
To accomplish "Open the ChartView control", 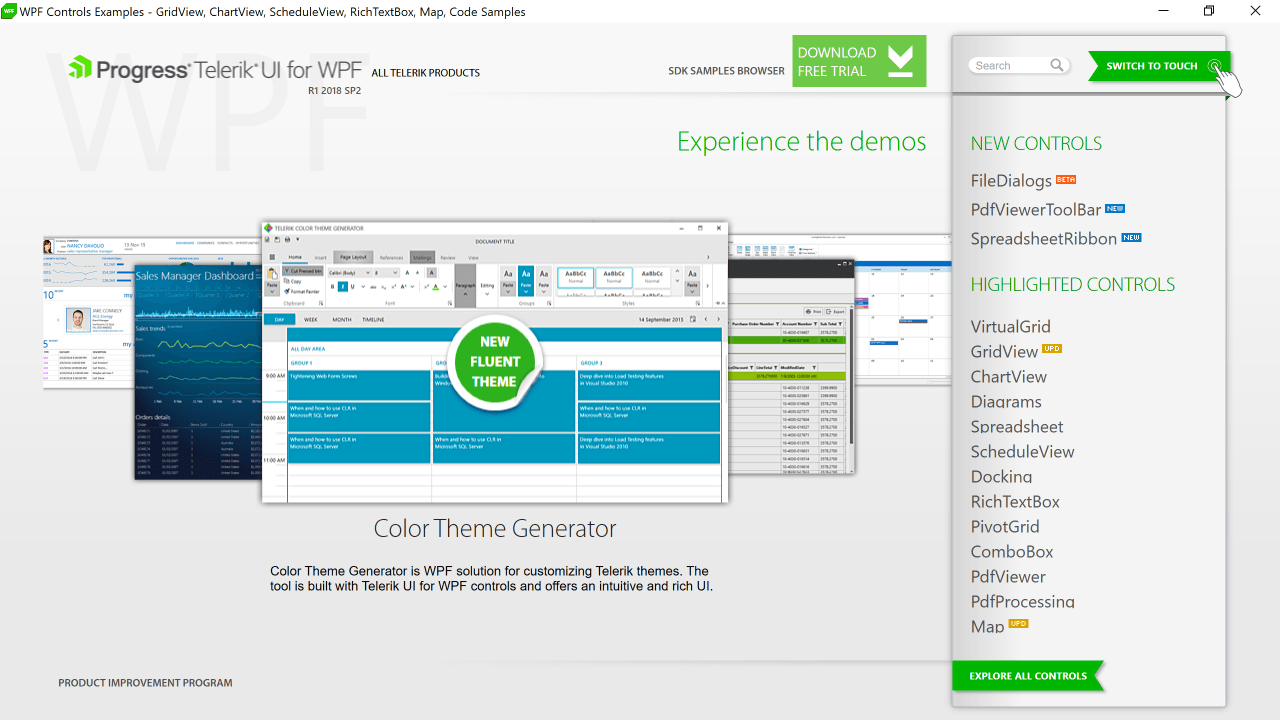I will point(1009,376).
